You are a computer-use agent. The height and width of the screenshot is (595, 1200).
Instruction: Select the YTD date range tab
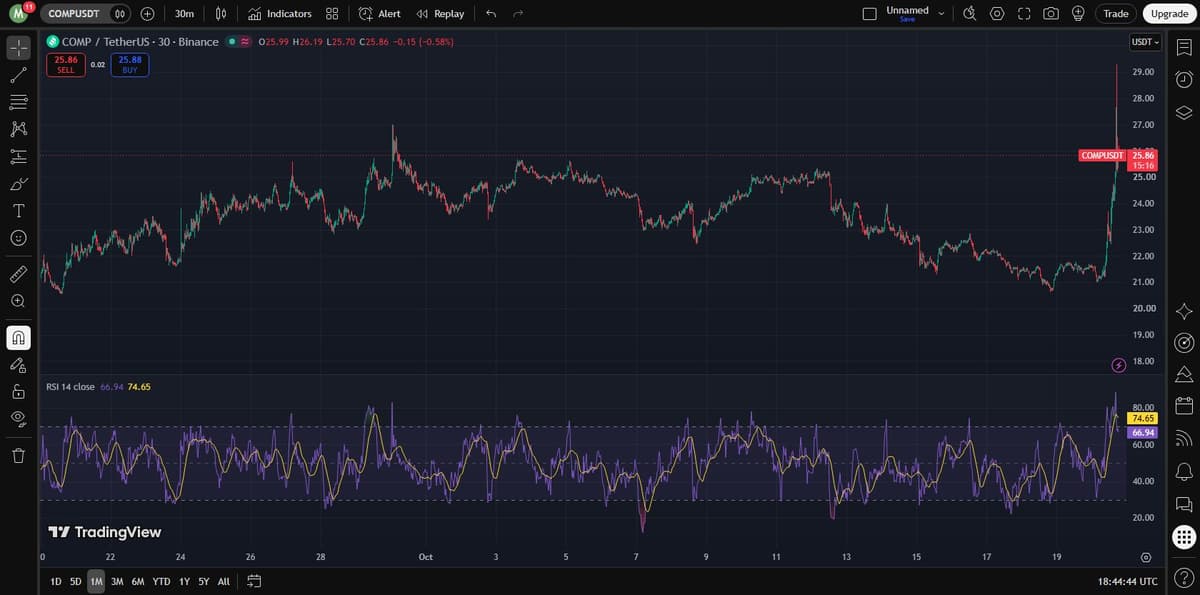pos(161,581)
